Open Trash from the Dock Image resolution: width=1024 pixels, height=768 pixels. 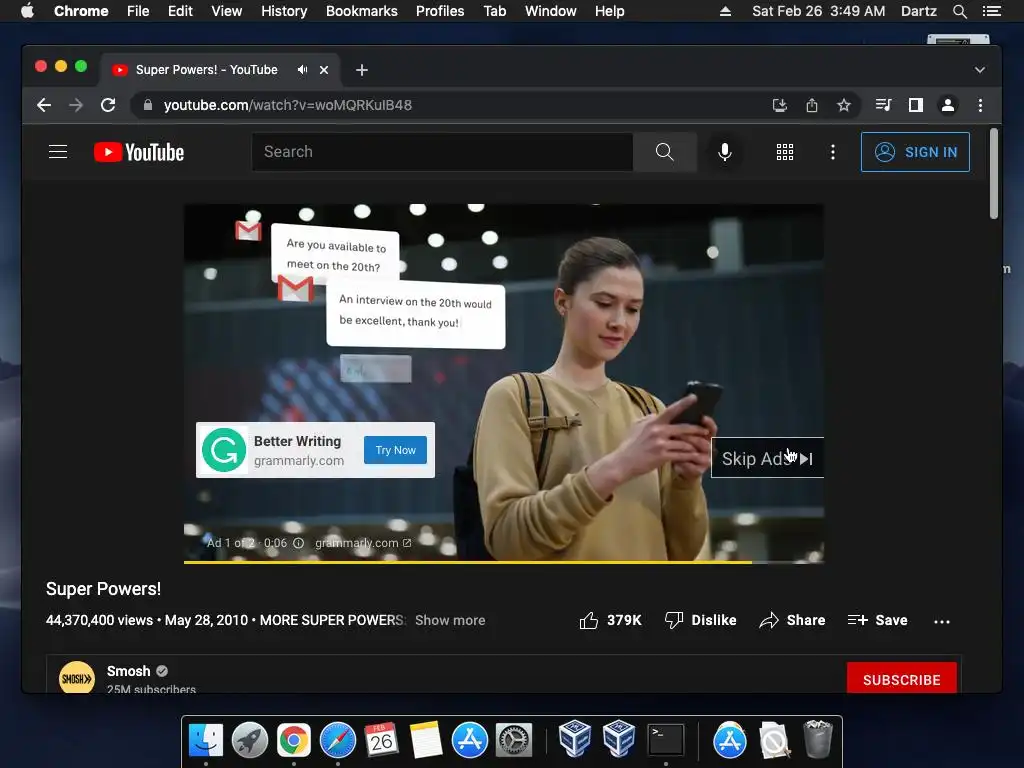pos(818,739)
